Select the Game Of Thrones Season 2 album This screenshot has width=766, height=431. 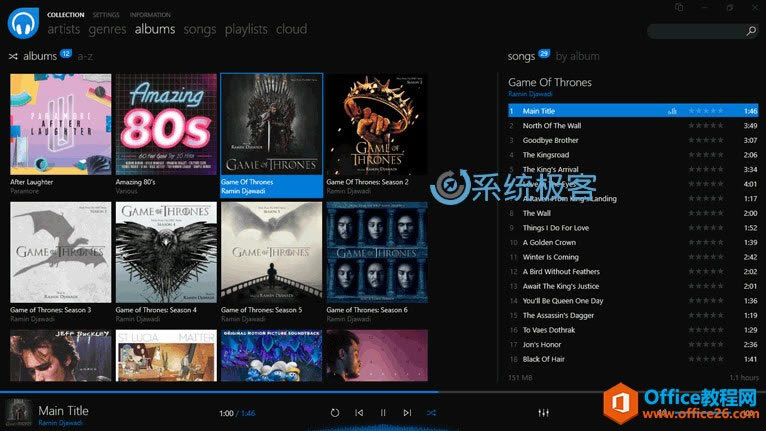(x=377, y=124)
